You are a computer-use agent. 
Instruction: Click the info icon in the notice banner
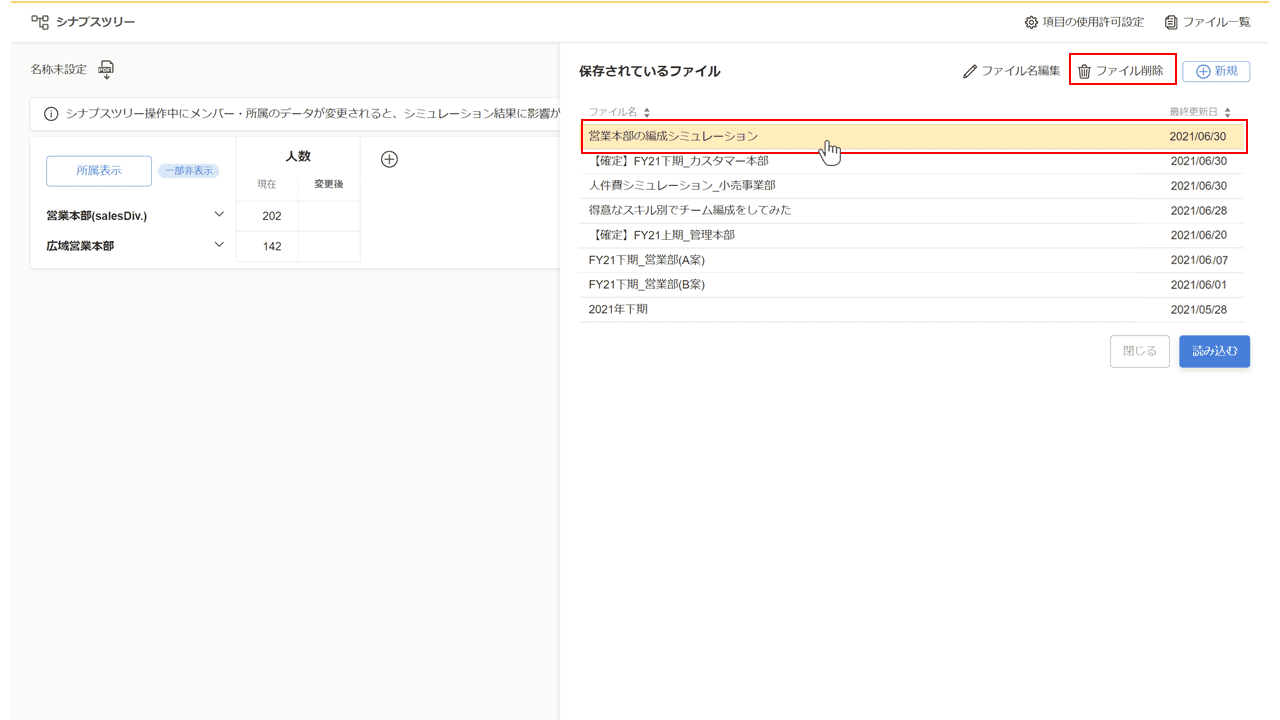(x=51, y=114)
